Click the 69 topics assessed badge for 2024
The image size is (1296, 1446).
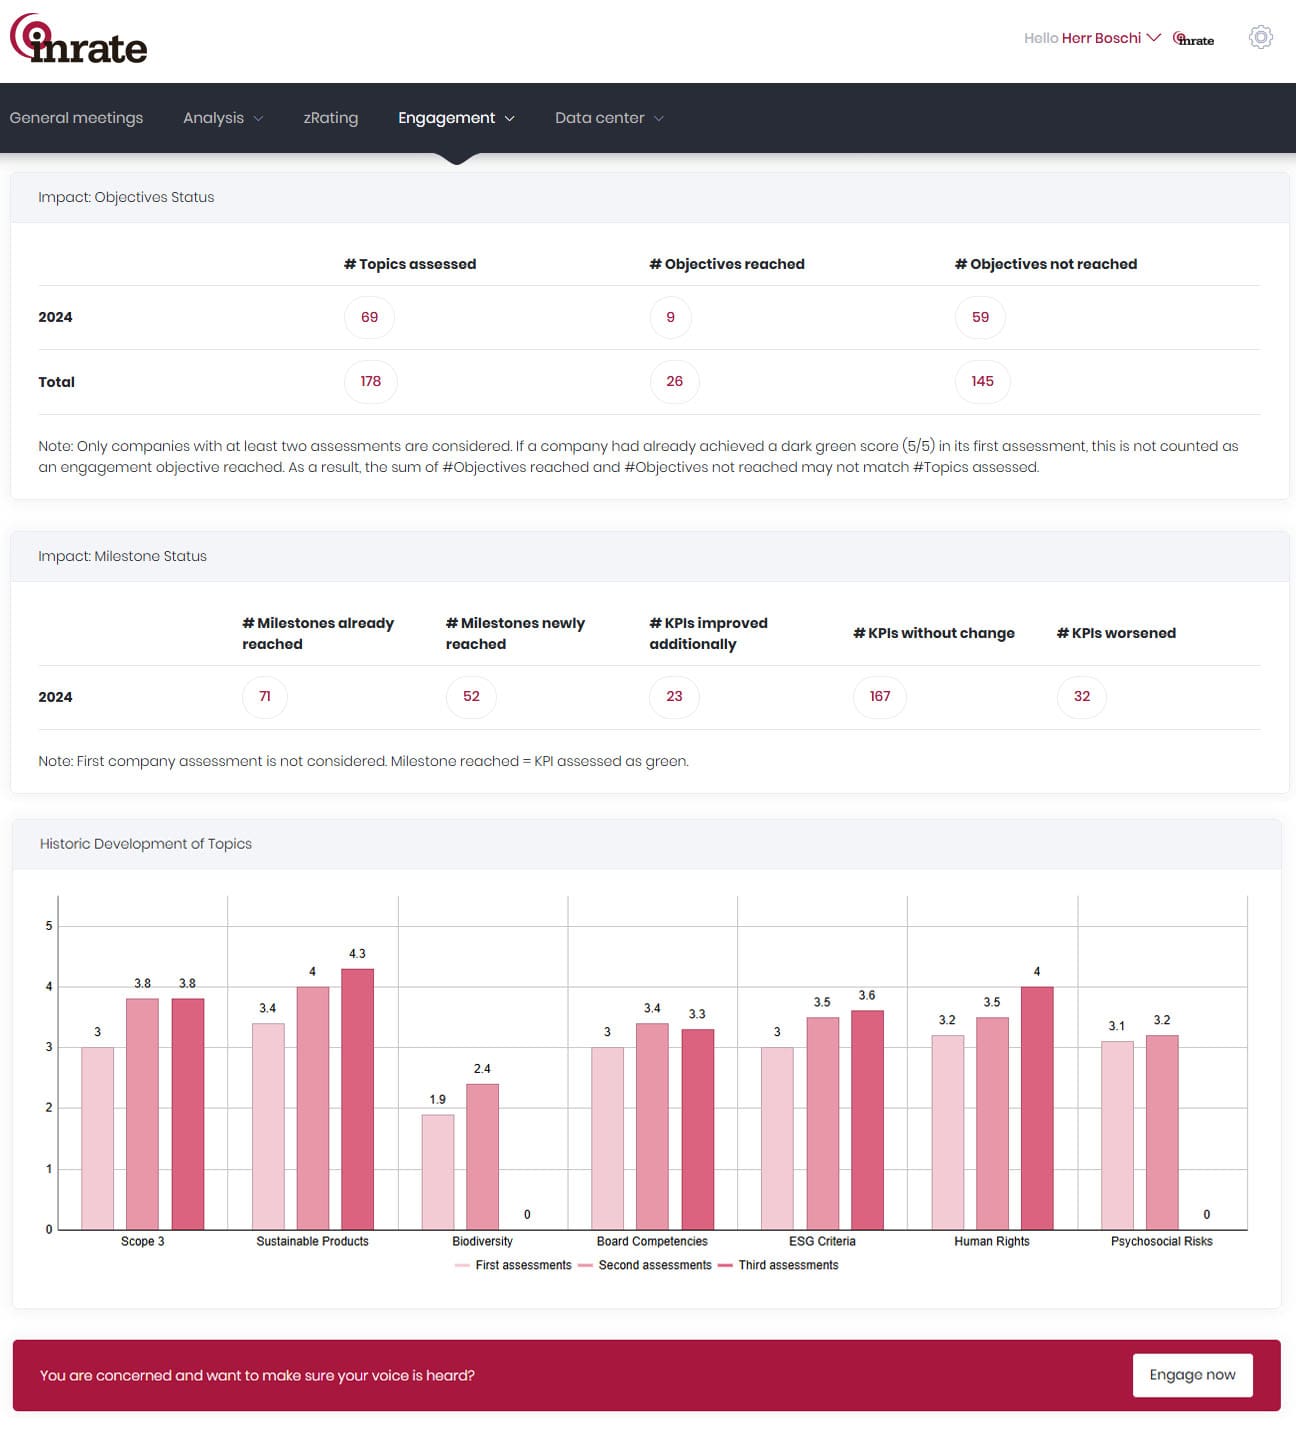tap(369, 317)
